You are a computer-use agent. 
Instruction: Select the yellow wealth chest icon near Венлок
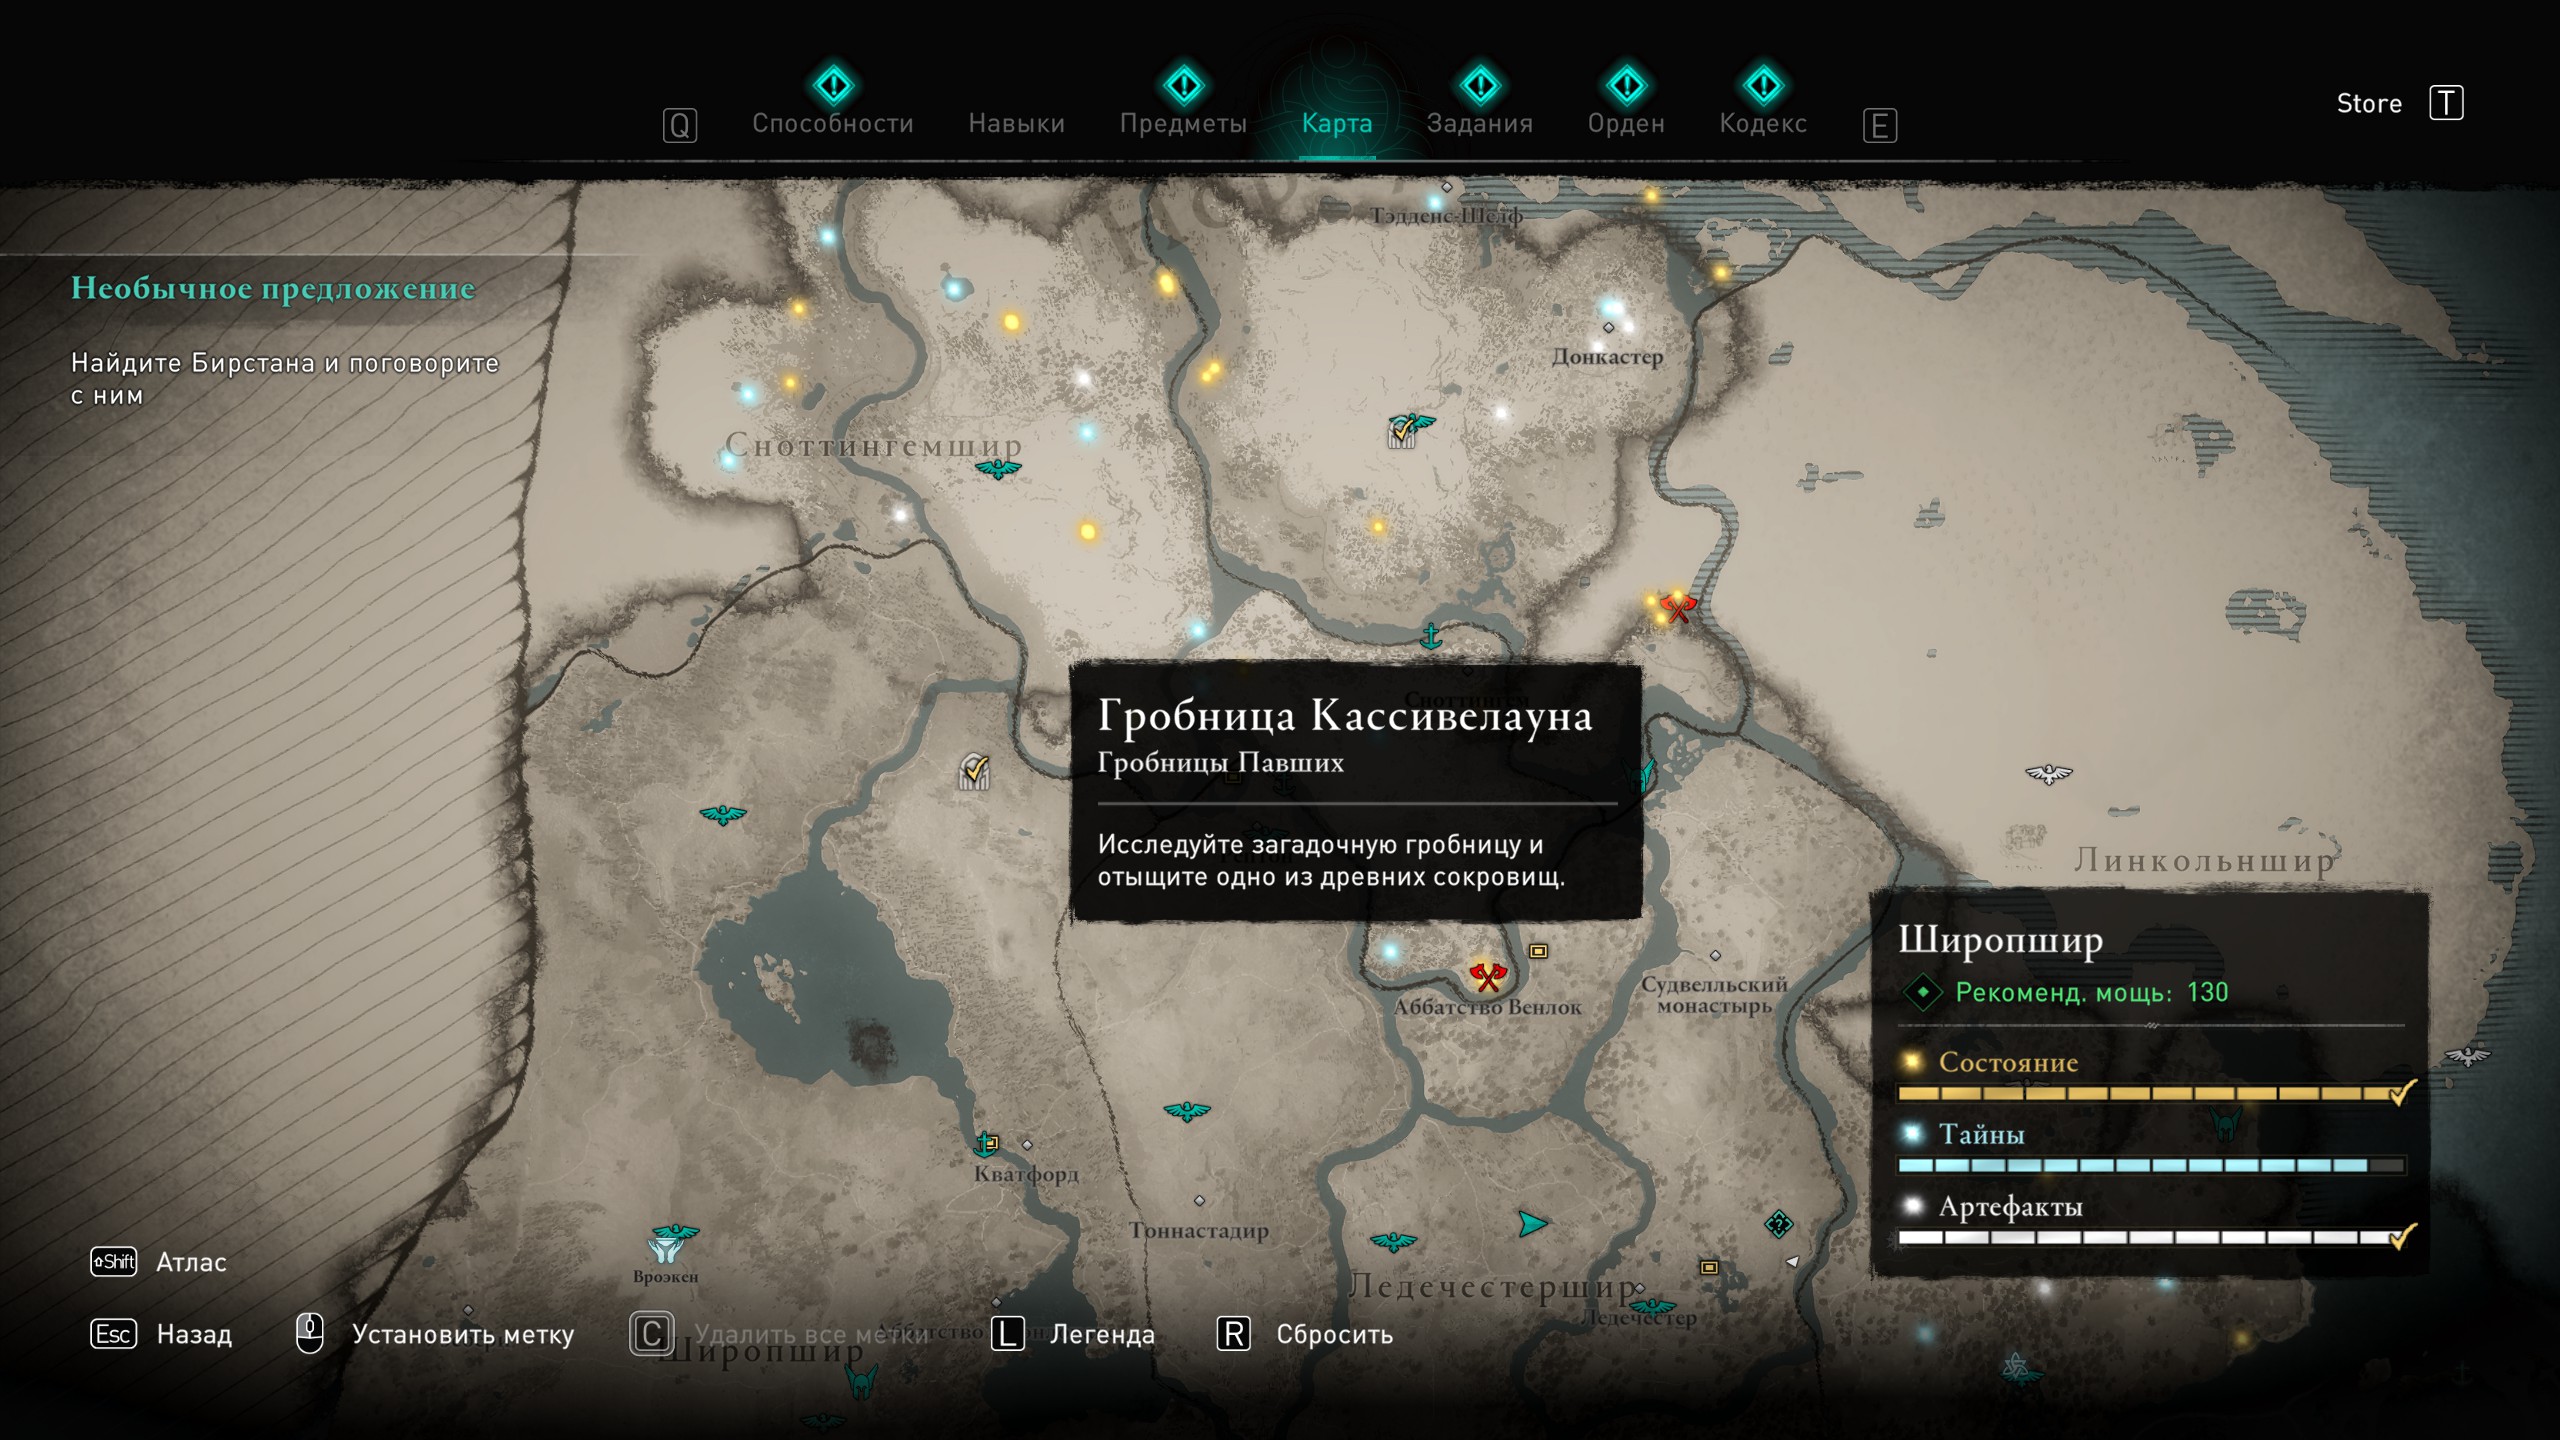tap(1538, 951)
